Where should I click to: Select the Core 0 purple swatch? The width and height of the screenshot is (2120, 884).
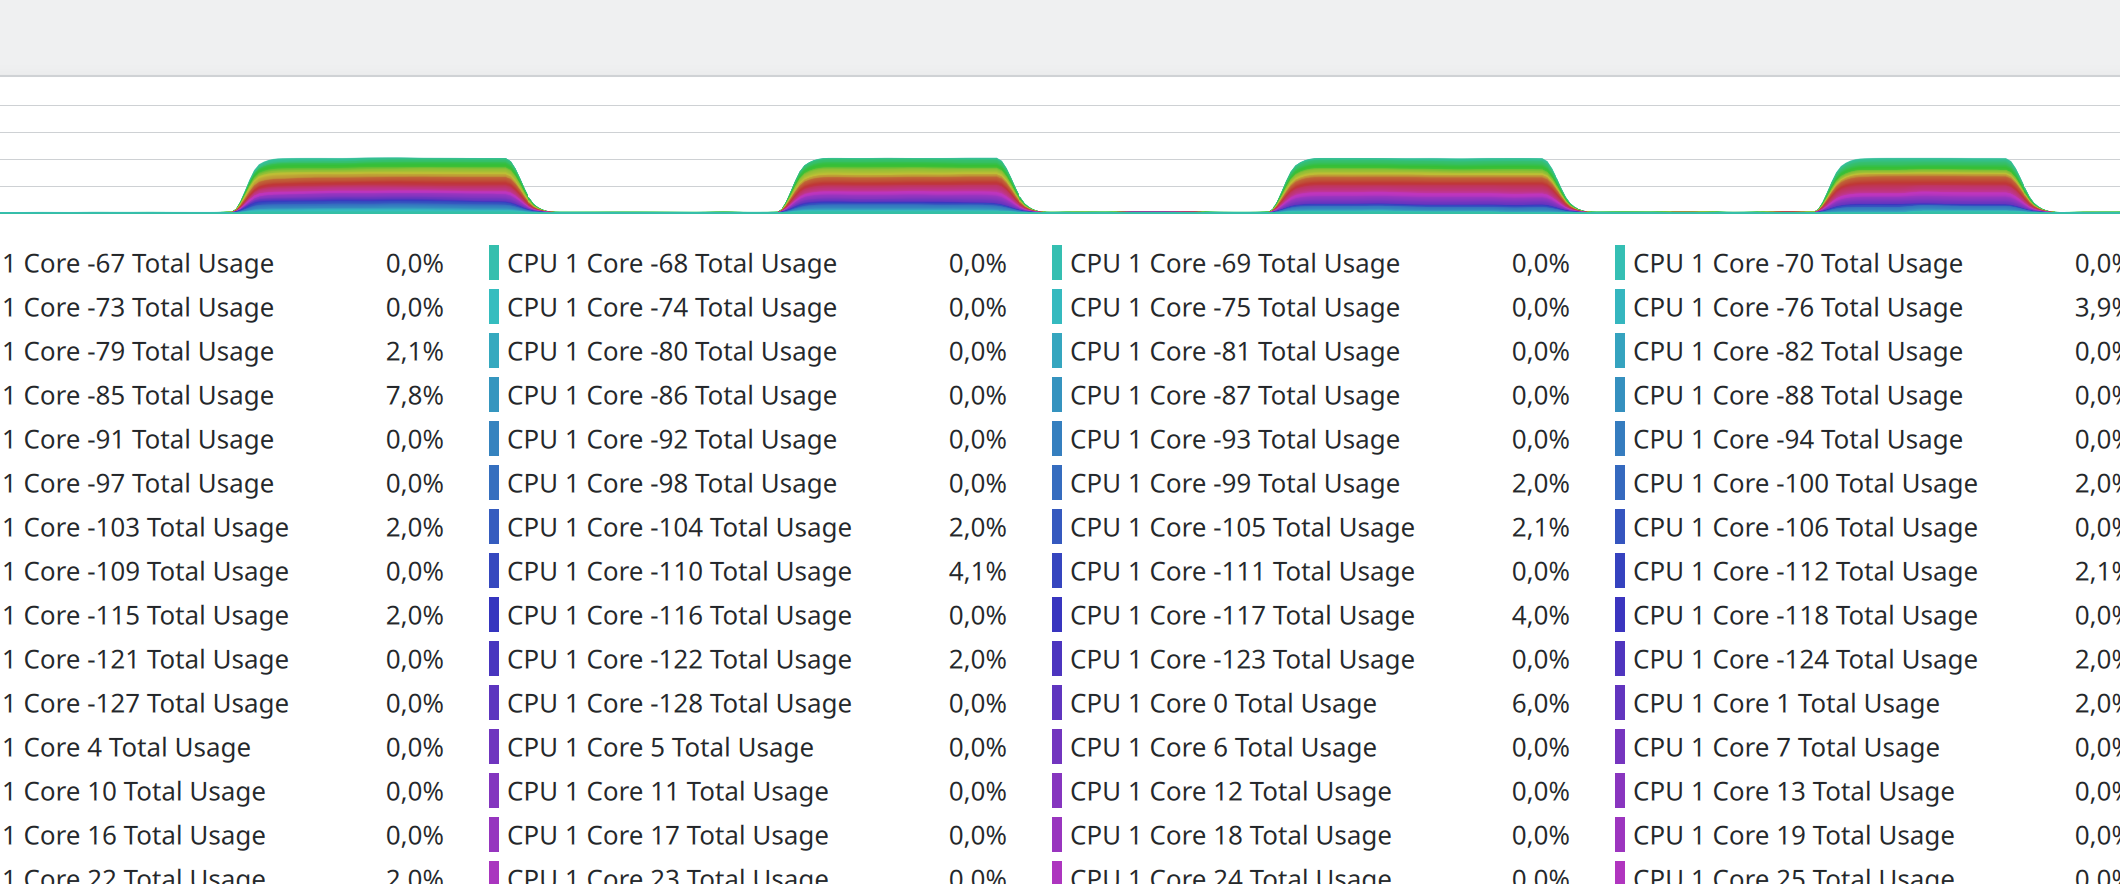(1057, 703)
